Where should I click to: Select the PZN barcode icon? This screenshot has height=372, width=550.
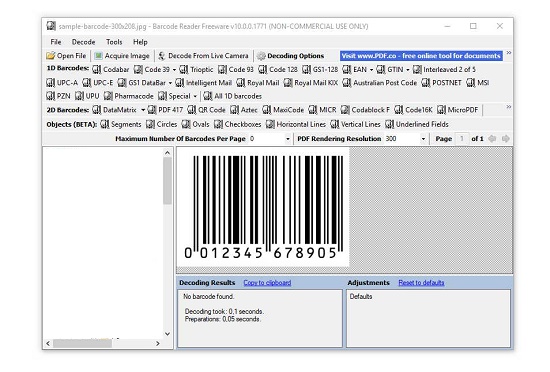51,96
